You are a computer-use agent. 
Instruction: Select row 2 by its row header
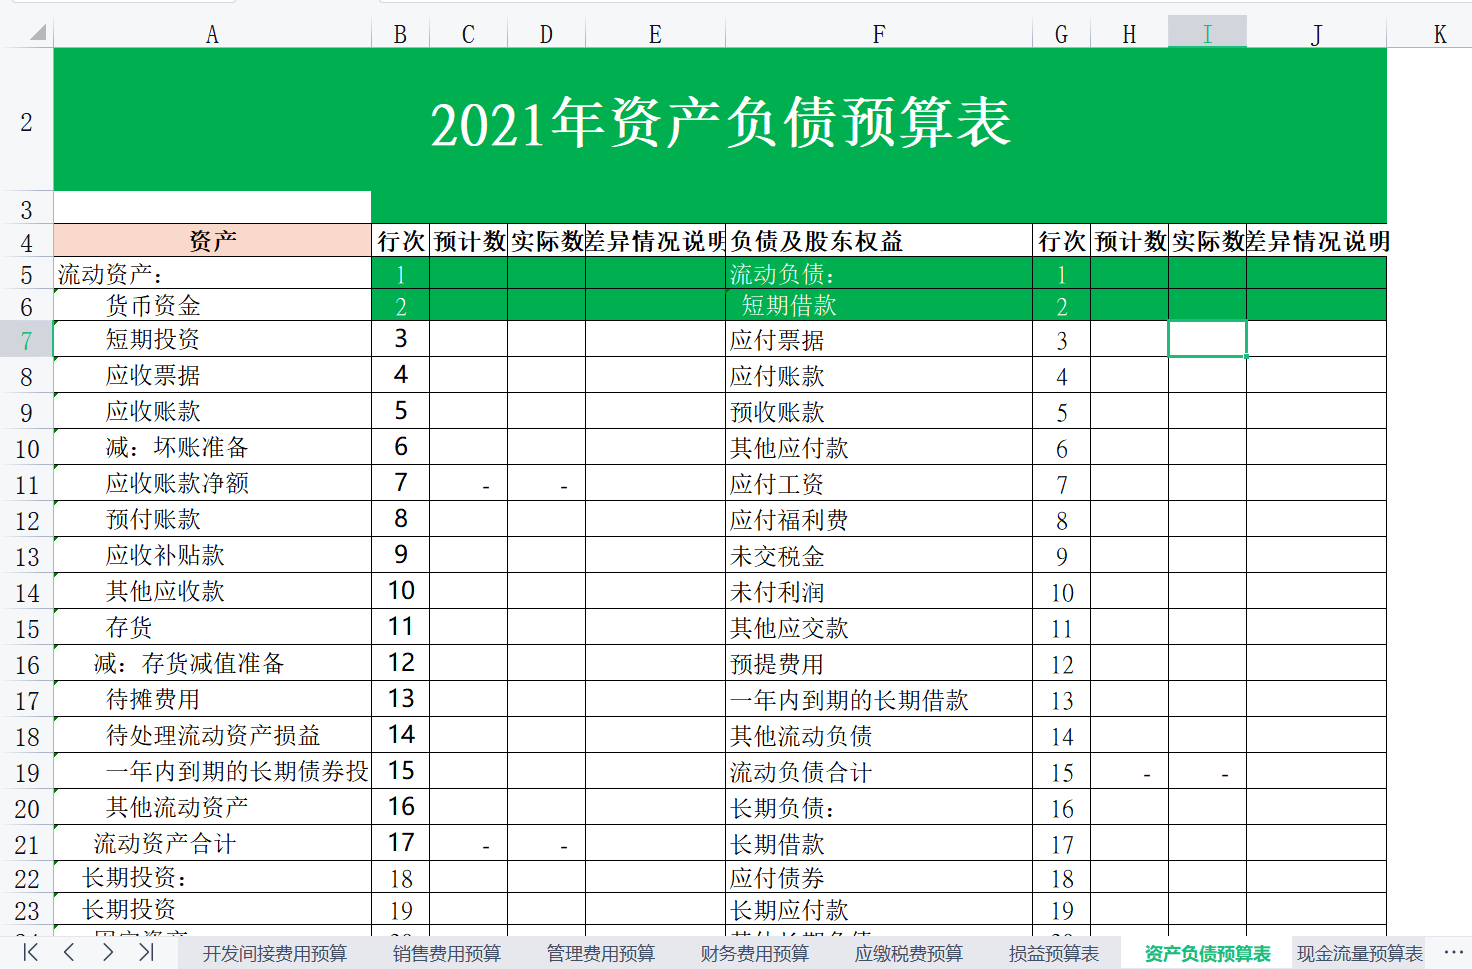pos(27,122)
